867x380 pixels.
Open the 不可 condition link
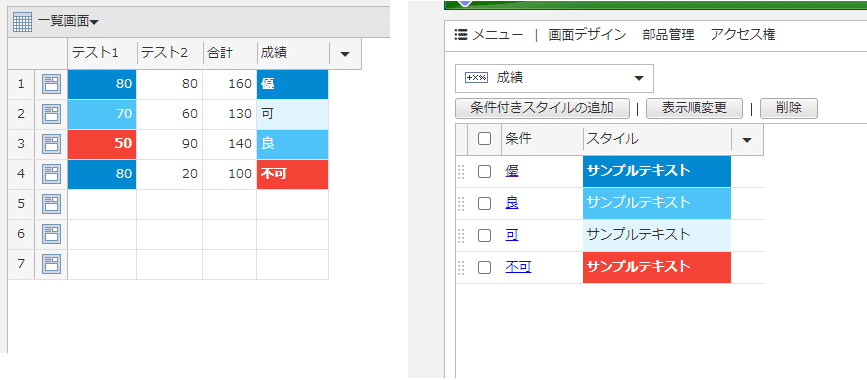point(519,267)
